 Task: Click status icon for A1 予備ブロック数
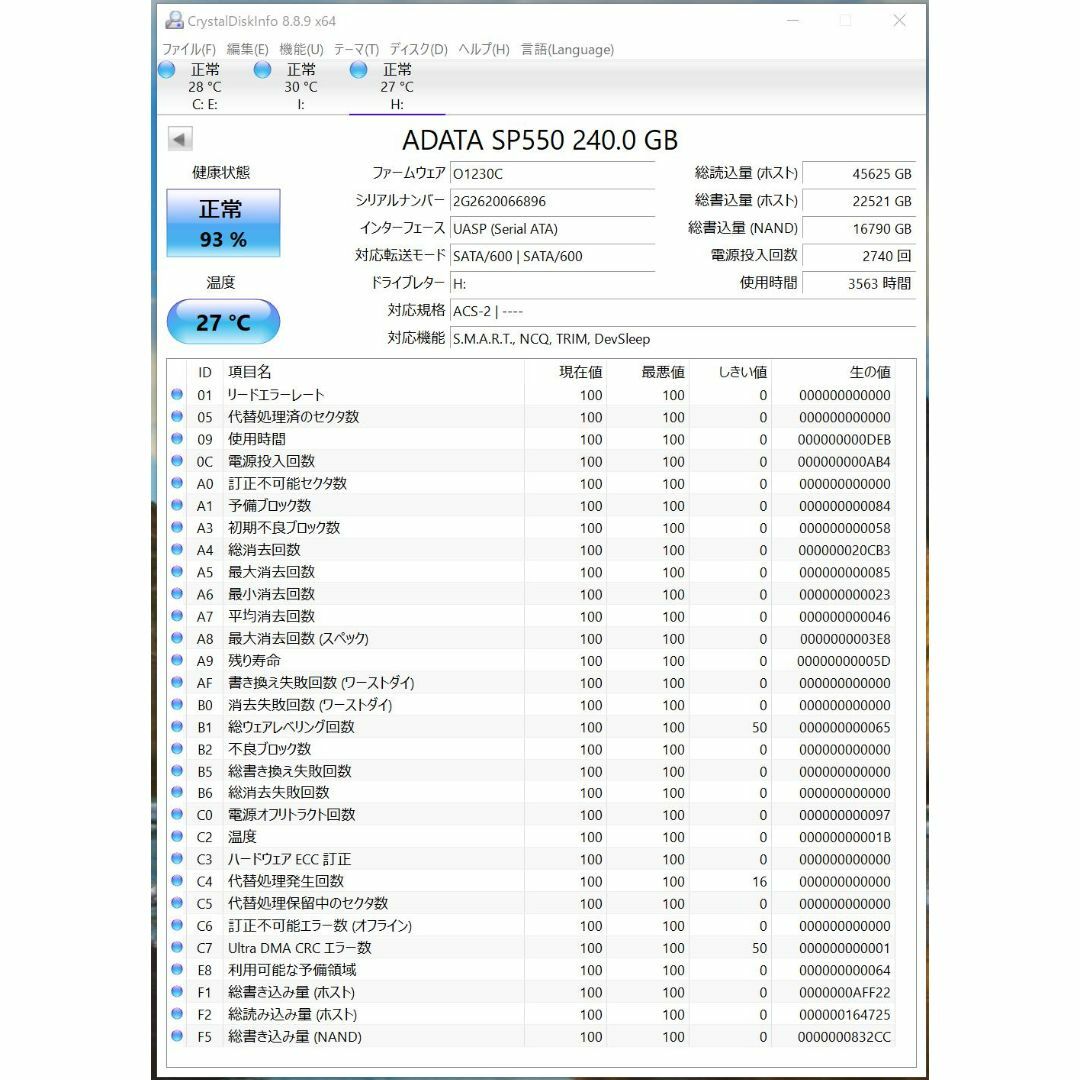(x=177, y=505)
